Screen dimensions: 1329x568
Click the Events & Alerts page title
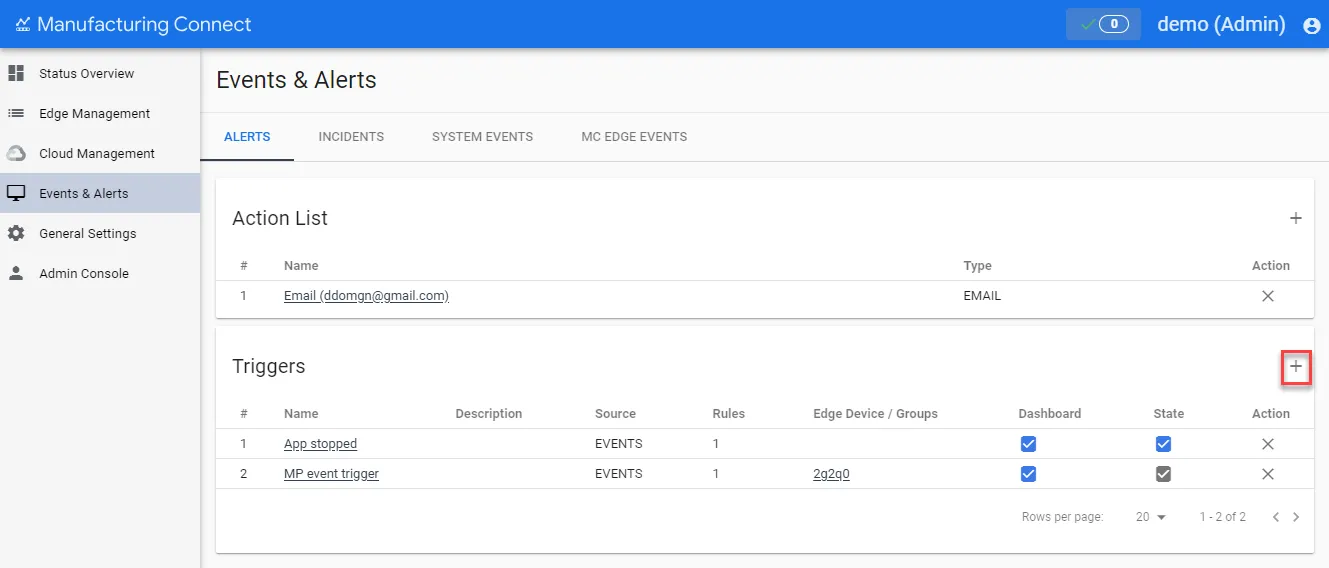tap(296, 80)
